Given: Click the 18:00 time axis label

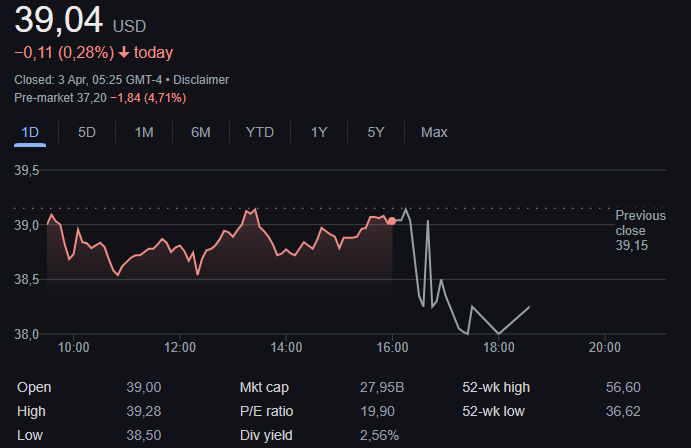Looking at the screenshot, I should click(x=498, y=347).
